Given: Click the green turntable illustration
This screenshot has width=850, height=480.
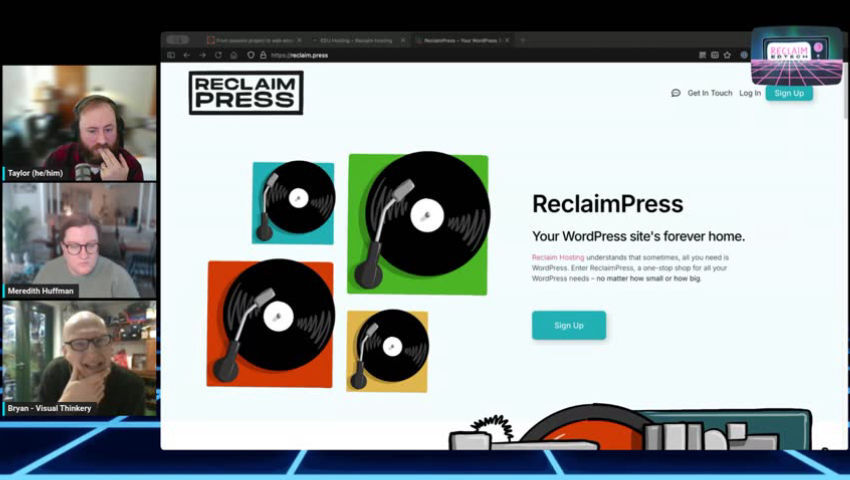Looking at the screenshot, I should pos(418,223).
